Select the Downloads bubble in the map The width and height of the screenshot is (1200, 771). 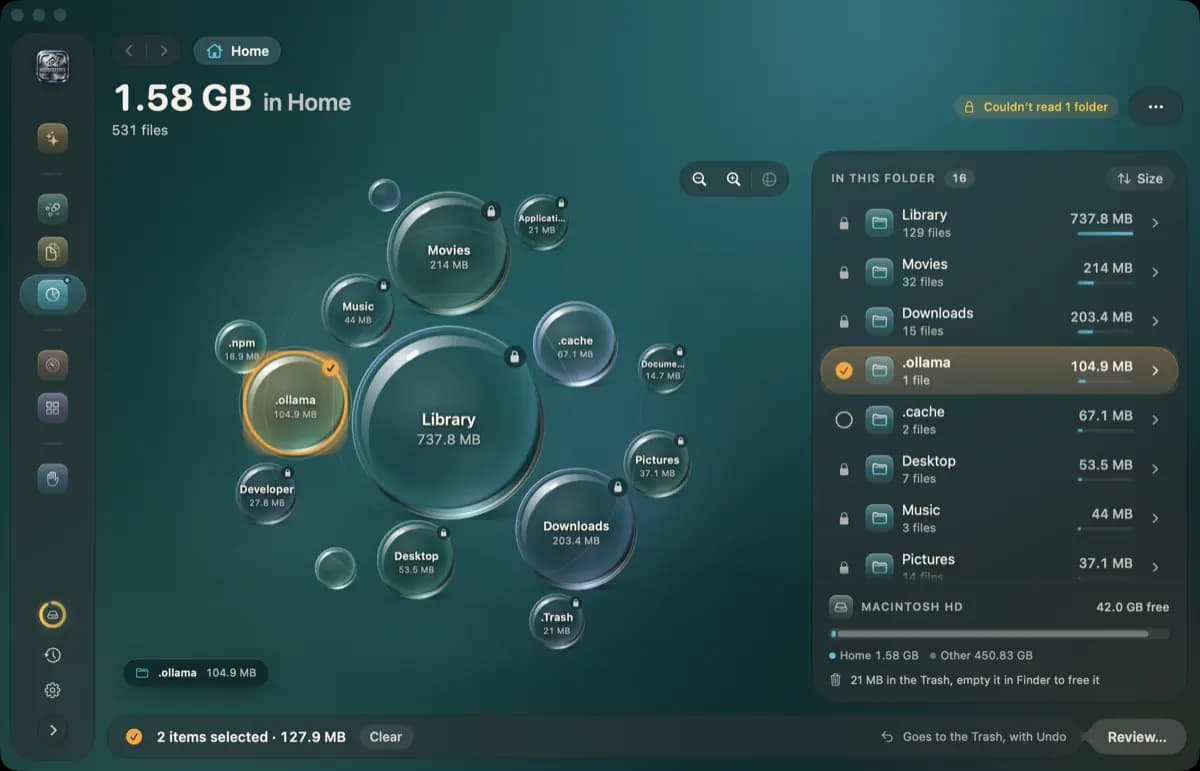[576, 529]
